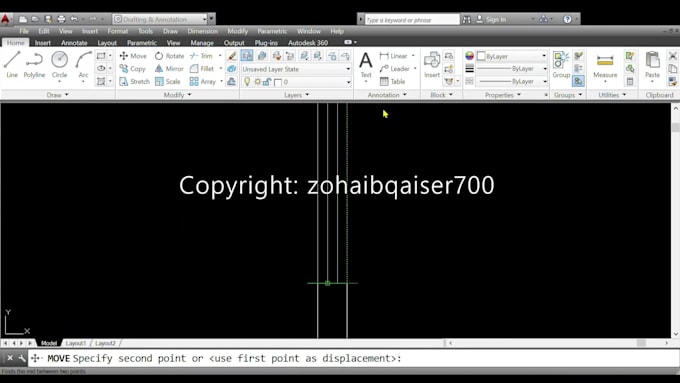This screenshot has height=383, width=680.
Task: Open the Dimension menu
Action: 203,31
